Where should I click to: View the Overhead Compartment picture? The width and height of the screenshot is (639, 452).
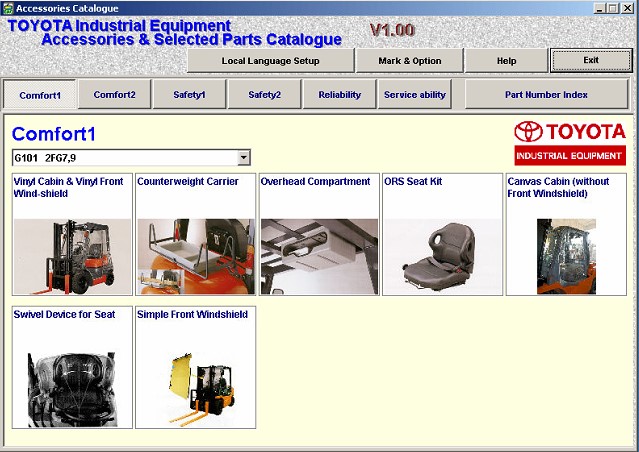tap(320, 256)
